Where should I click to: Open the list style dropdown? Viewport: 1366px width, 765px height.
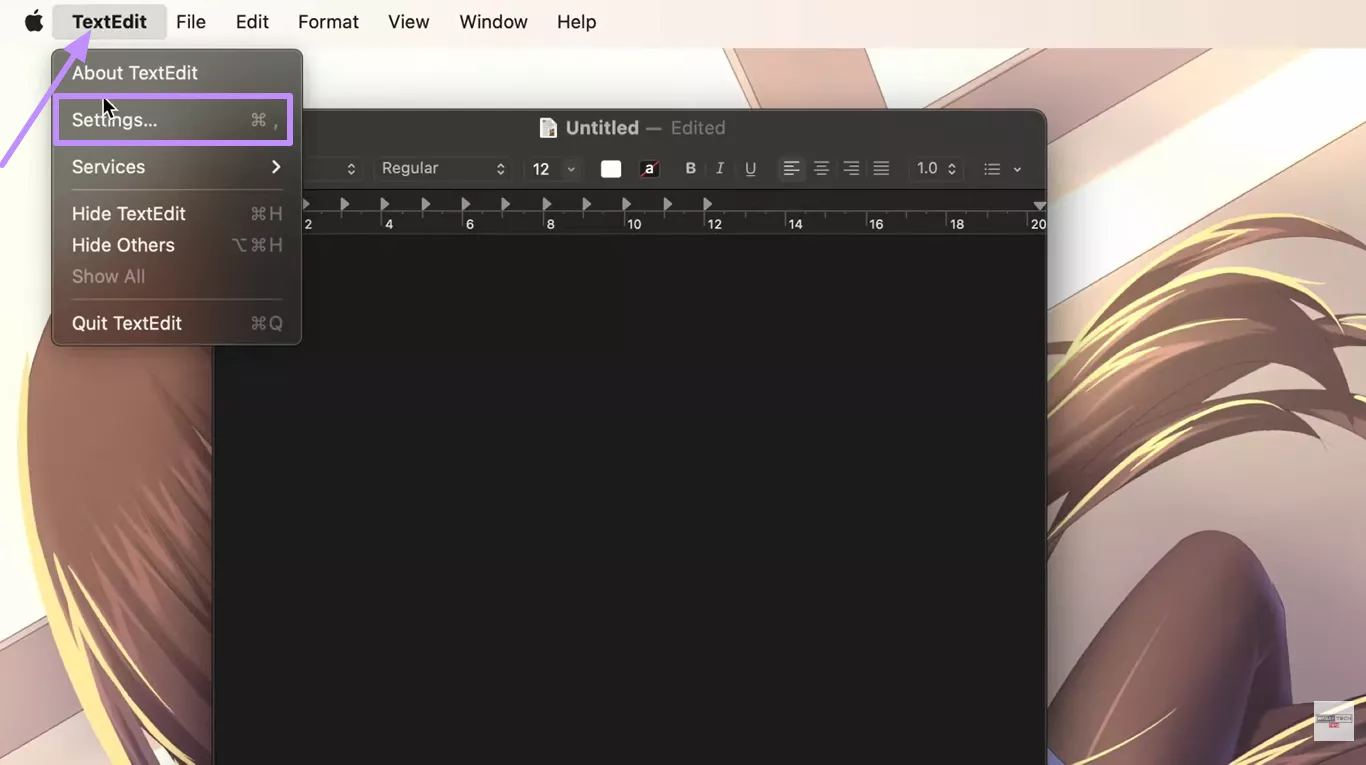[1001, 169]
